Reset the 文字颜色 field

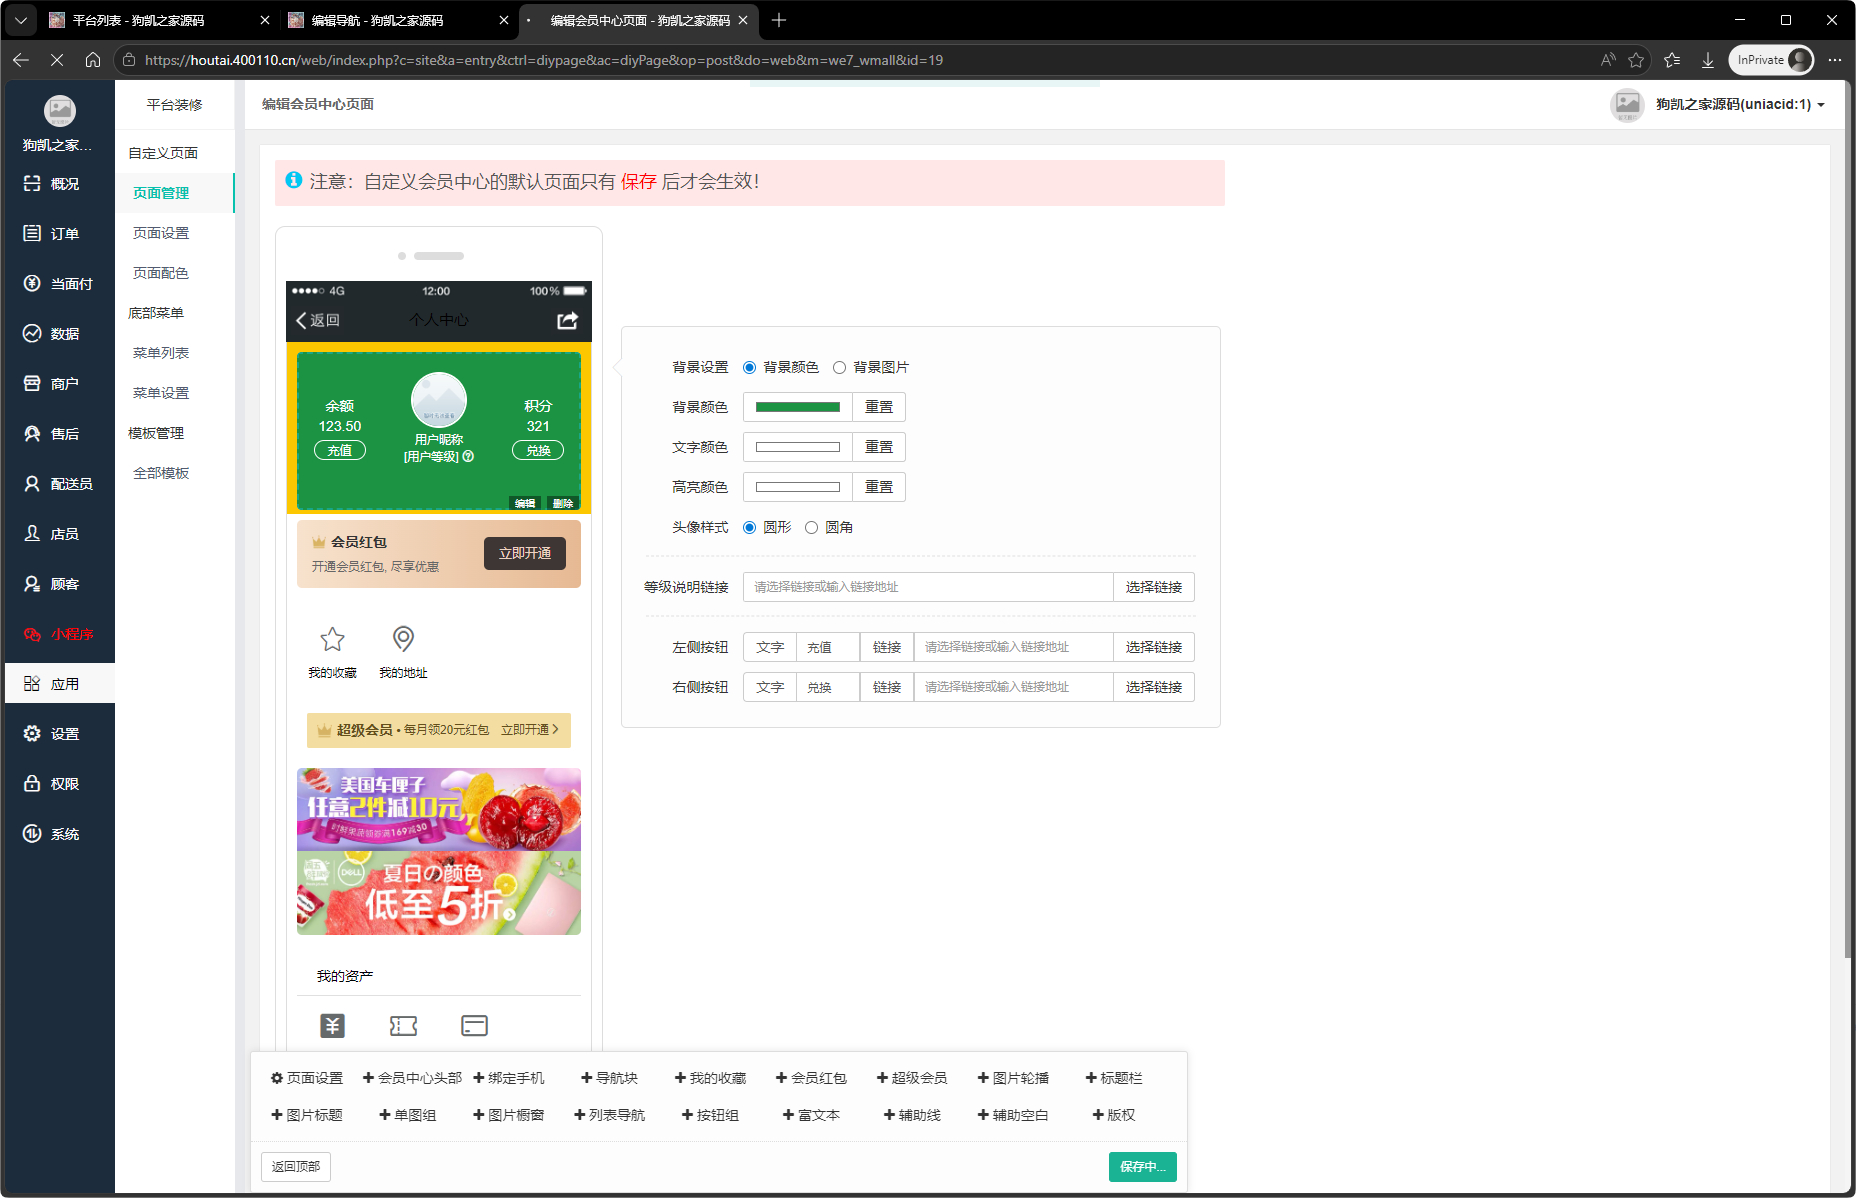(x=879, y=447)
